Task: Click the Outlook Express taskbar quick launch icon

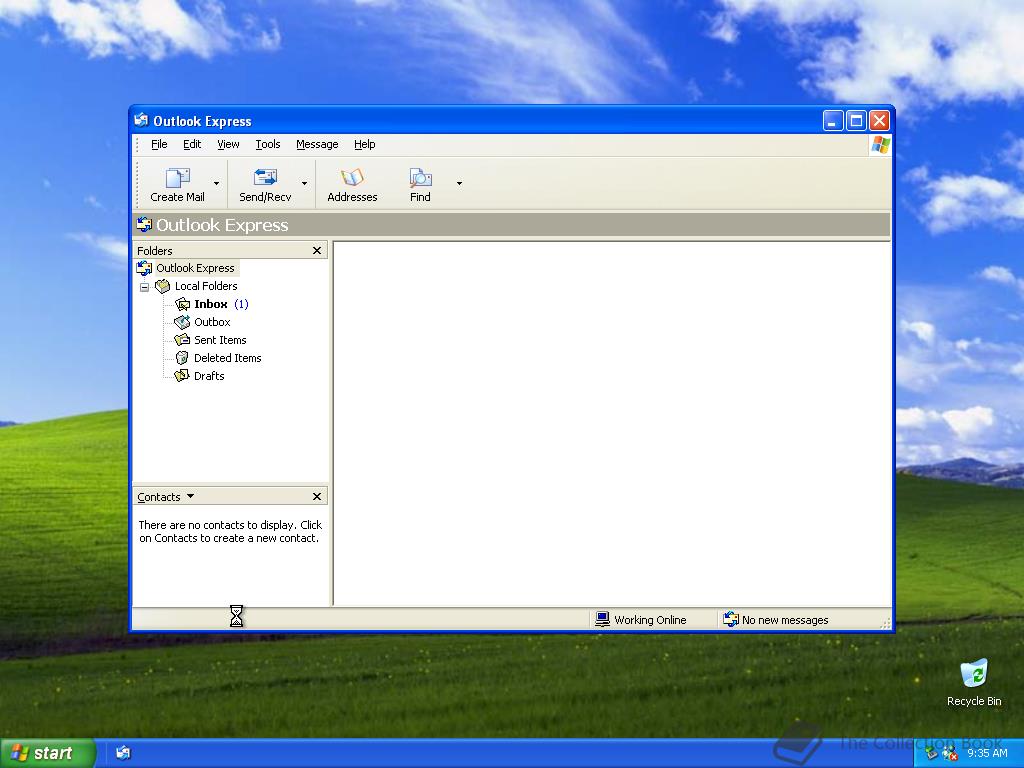Action: pos(123,753)
